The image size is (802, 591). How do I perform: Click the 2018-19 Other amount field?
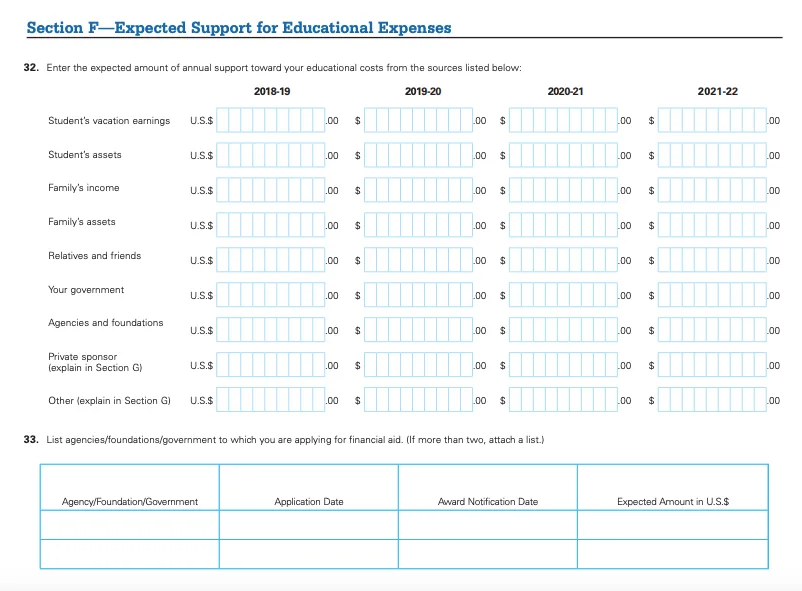(x=270, y=401)
